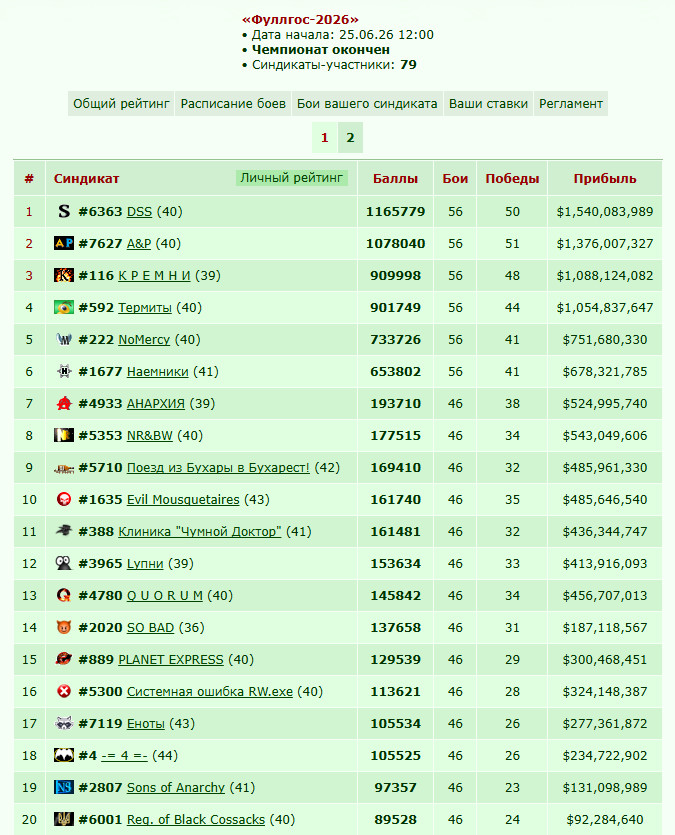Screen dimensions: 675x835
Task: Click the Личный рейтинг button
Action: [292, 178]
